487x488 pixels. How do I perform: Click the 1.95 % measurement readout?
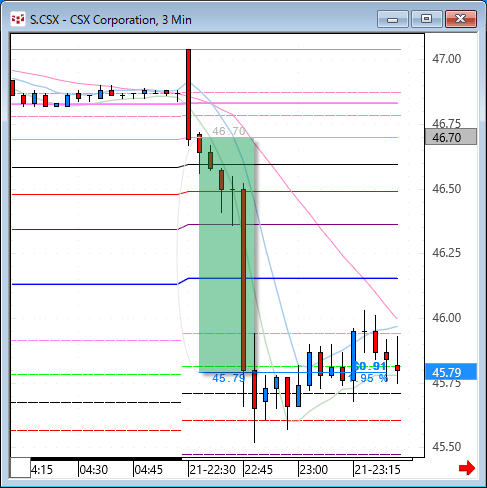368,378
